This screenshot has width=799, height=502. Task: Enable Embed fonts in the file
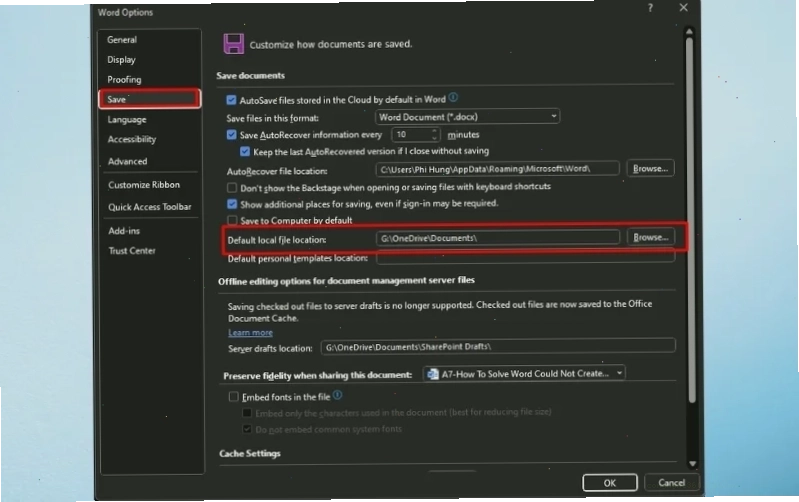click(233, 397)
